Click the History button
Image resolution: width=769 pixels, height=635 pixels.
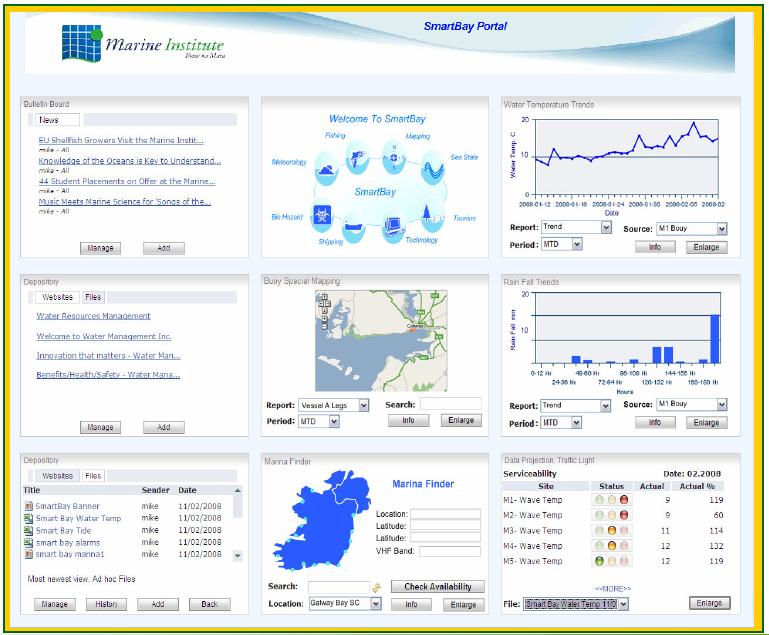tap(106, 604)
